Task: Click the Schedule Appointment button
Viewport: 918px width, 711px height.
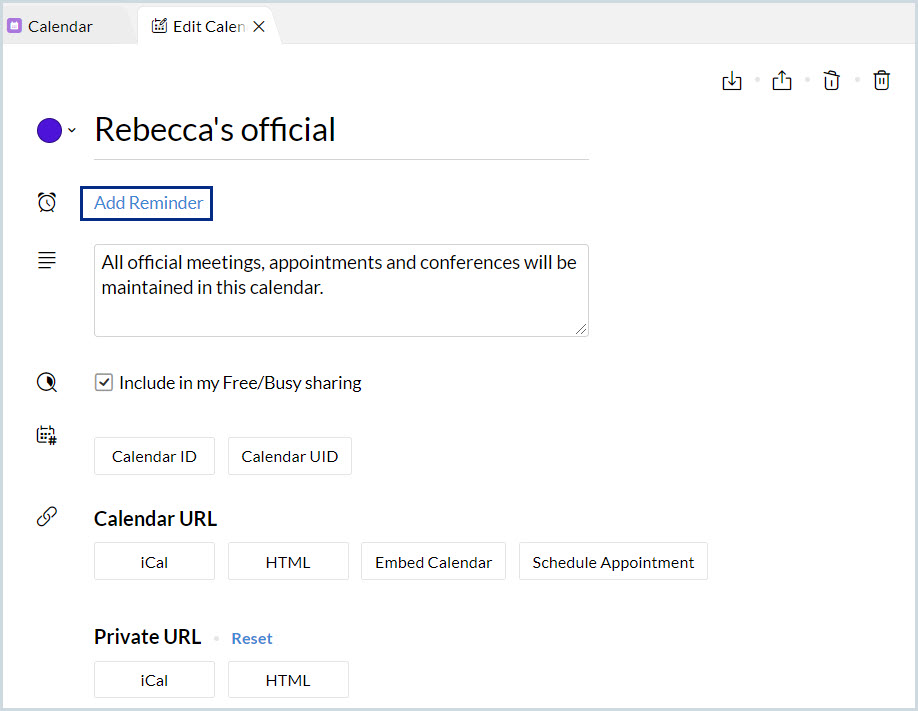Action: 613,563
